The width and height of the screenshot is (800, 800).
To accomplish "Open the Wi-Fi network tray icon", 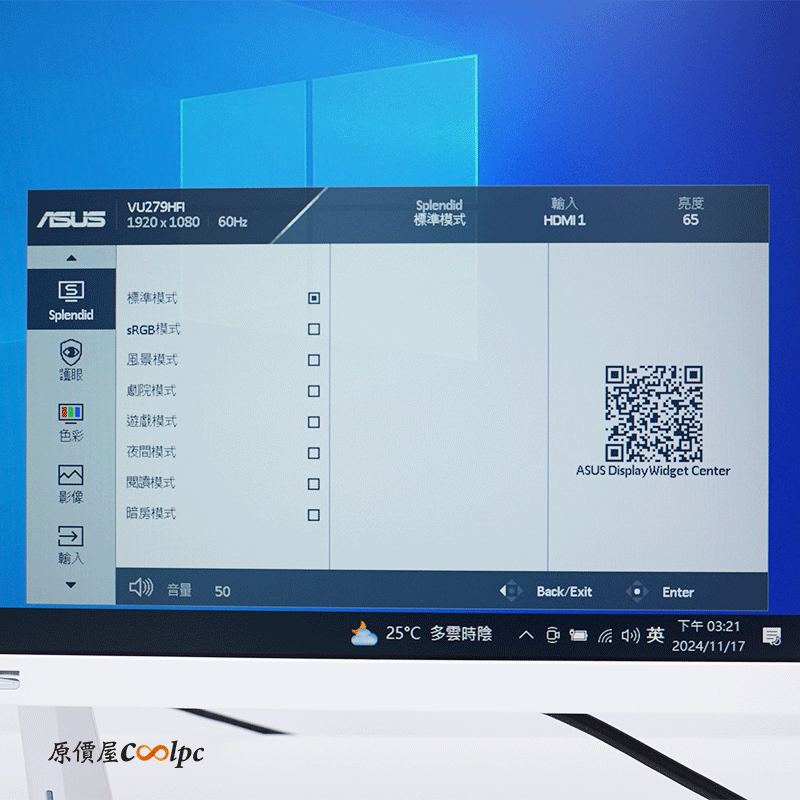I will coord(605,636).
